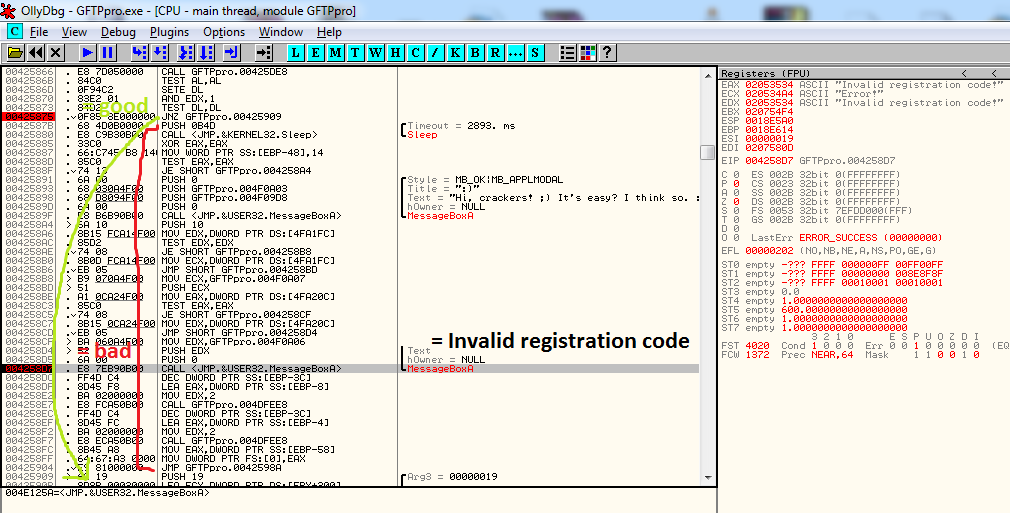Click the EAX register value 02053534

point(769,85)
